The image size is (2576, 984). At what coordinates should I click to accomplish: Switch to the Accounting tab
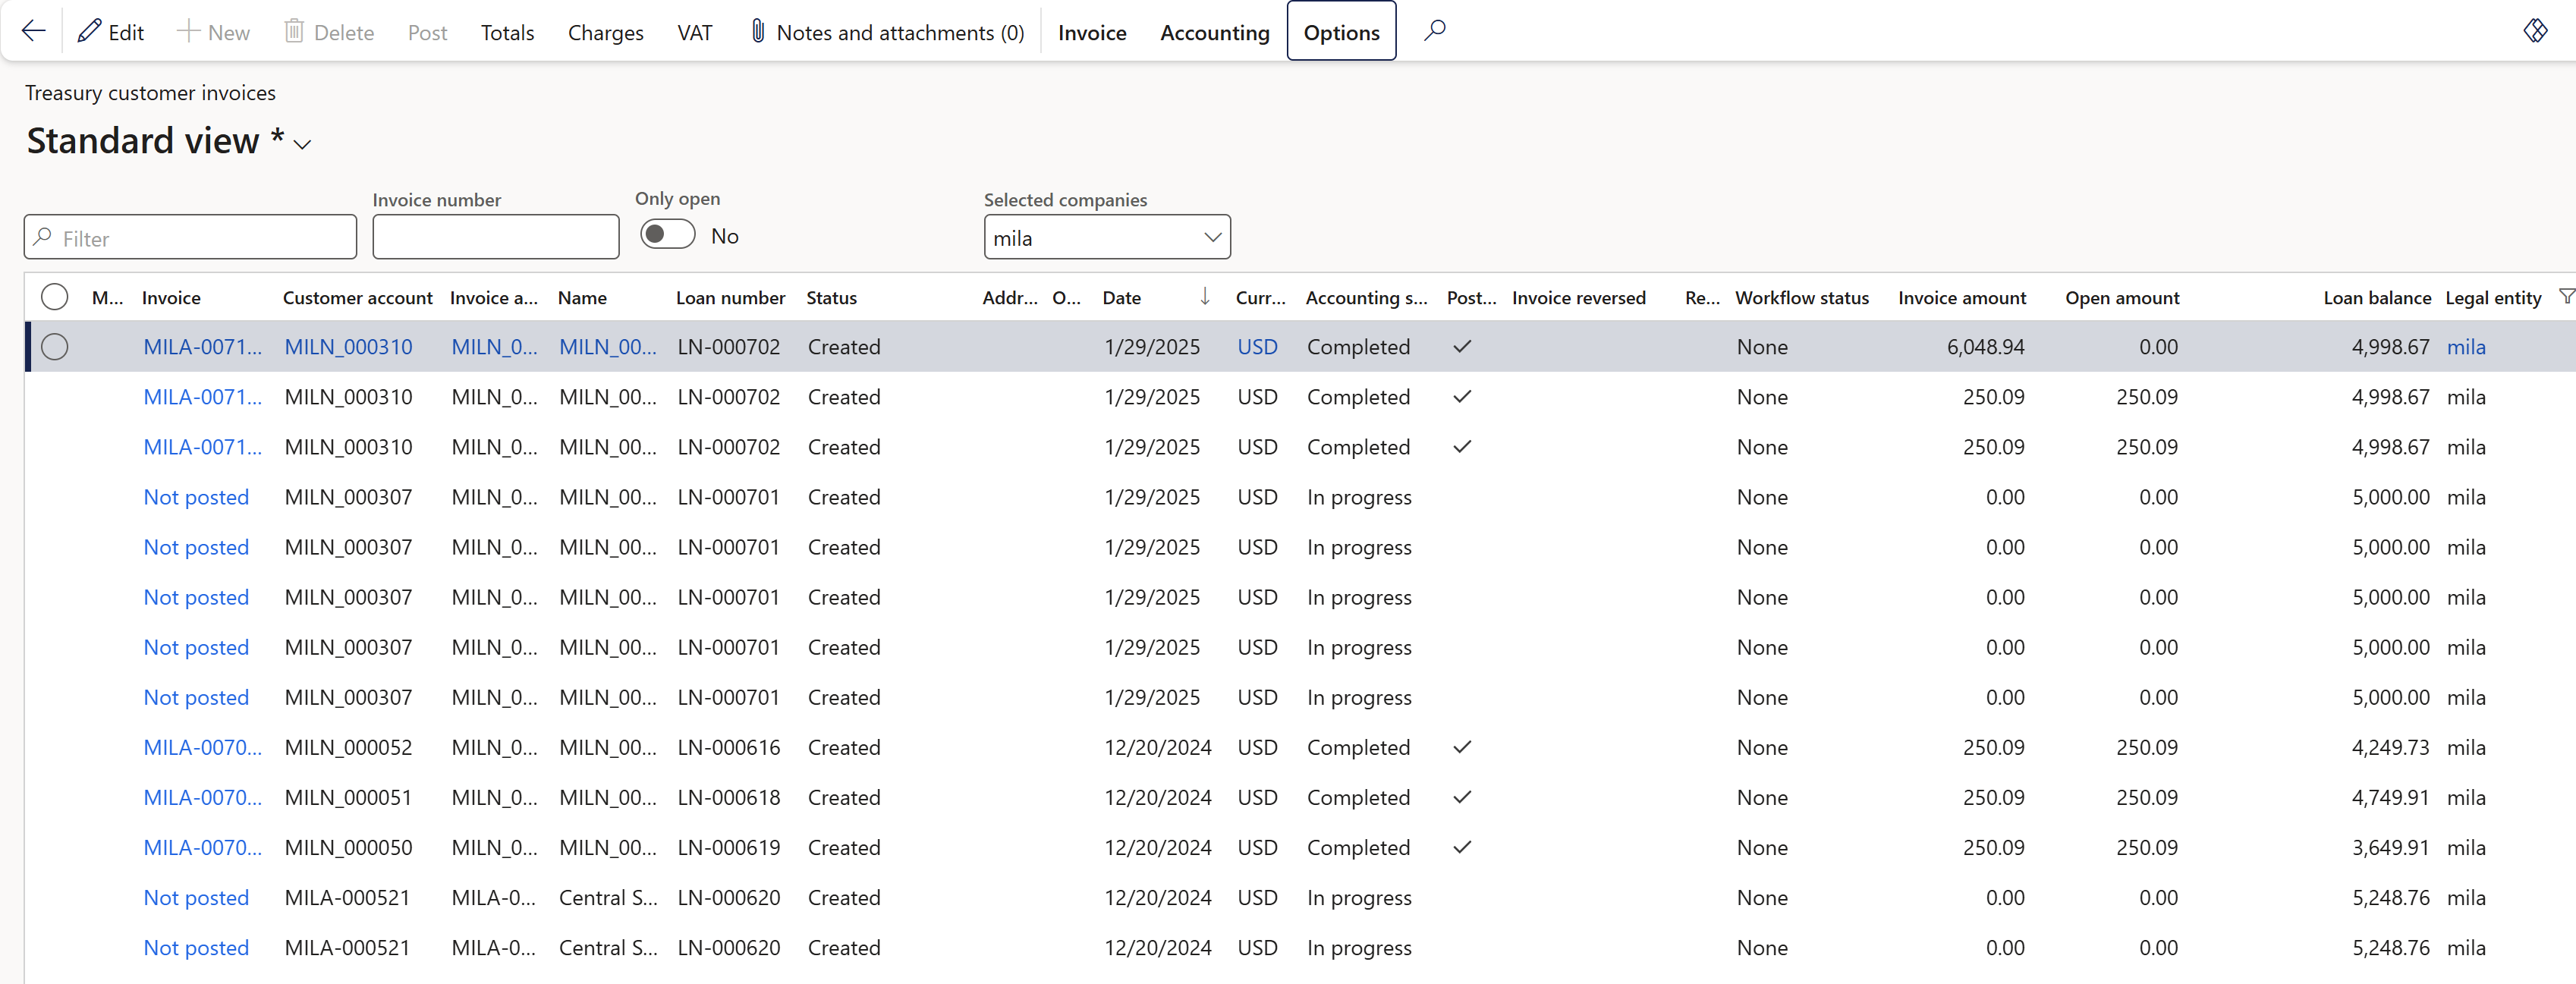(x=1214, y=32)
